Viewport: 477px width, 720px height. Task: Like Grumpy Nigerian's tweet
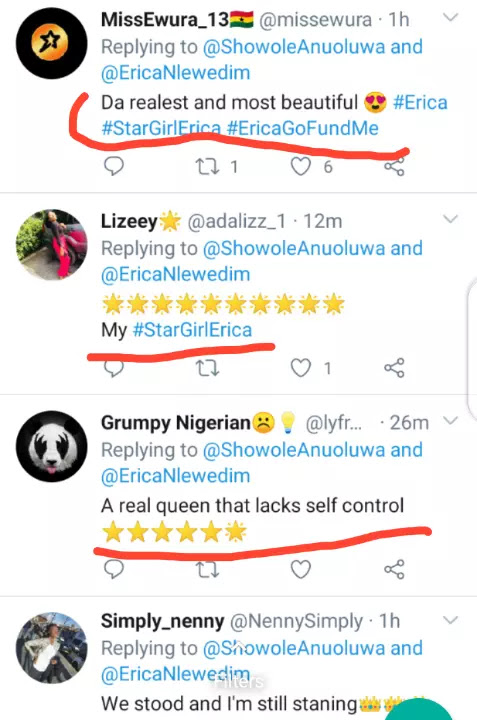tap(301, 569)
